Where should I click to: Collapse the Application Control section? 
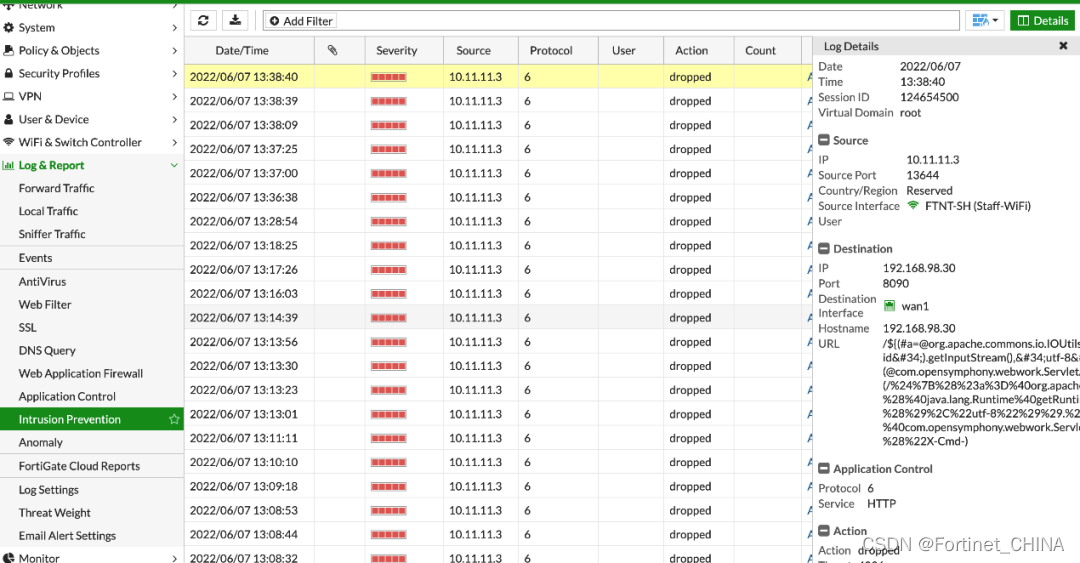point(824,469)
